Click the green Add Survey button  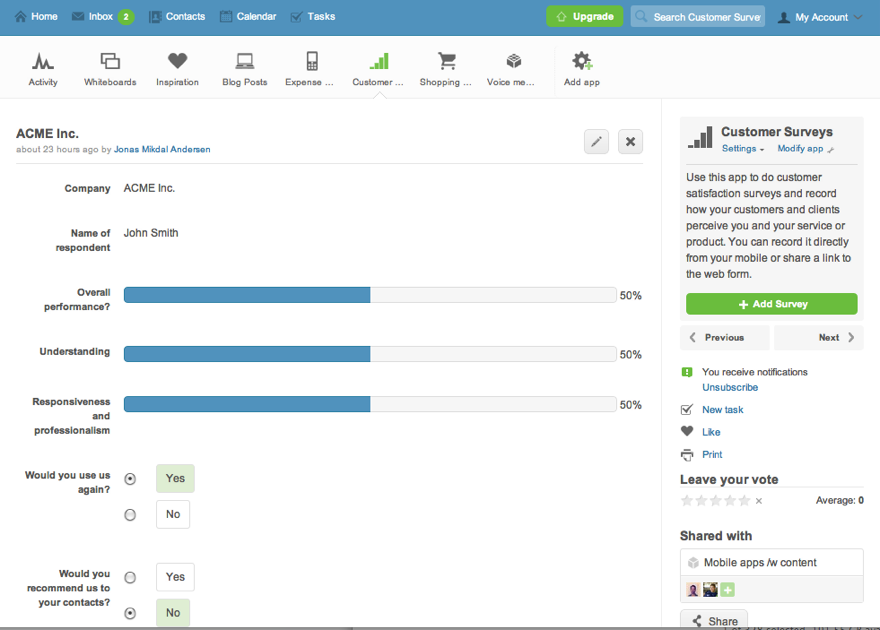(x=771, y=304)
